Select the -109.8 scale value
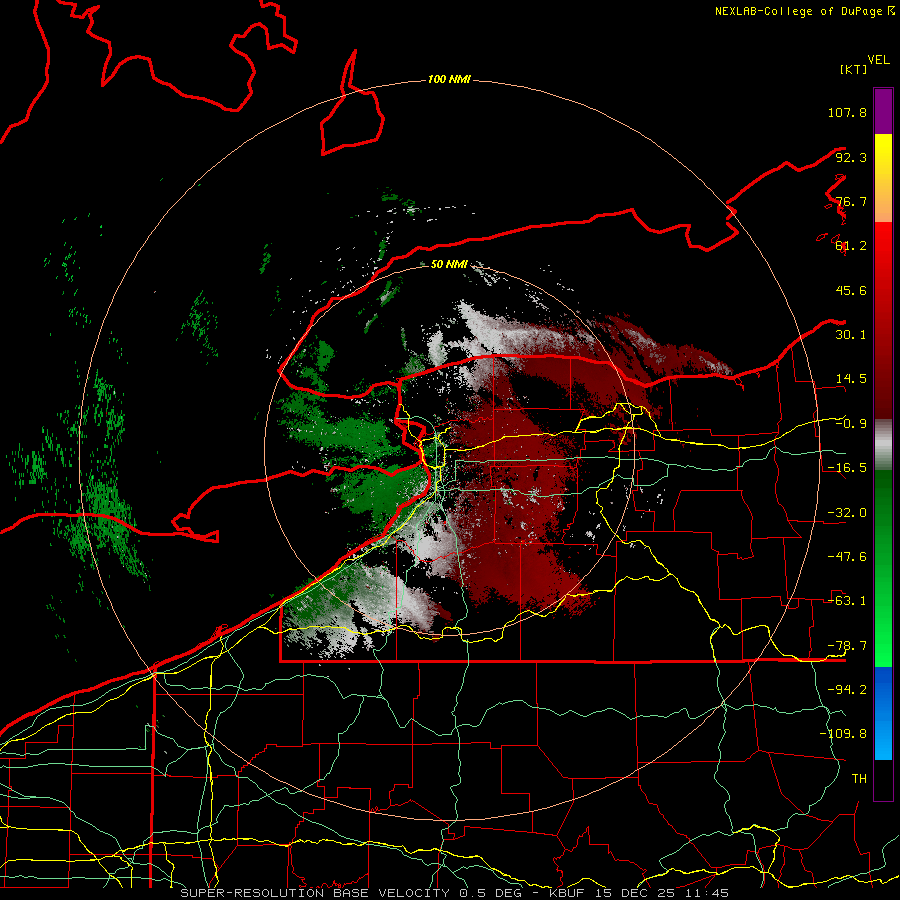Screen dimensions: 900x900 click(x=843, y=734)
